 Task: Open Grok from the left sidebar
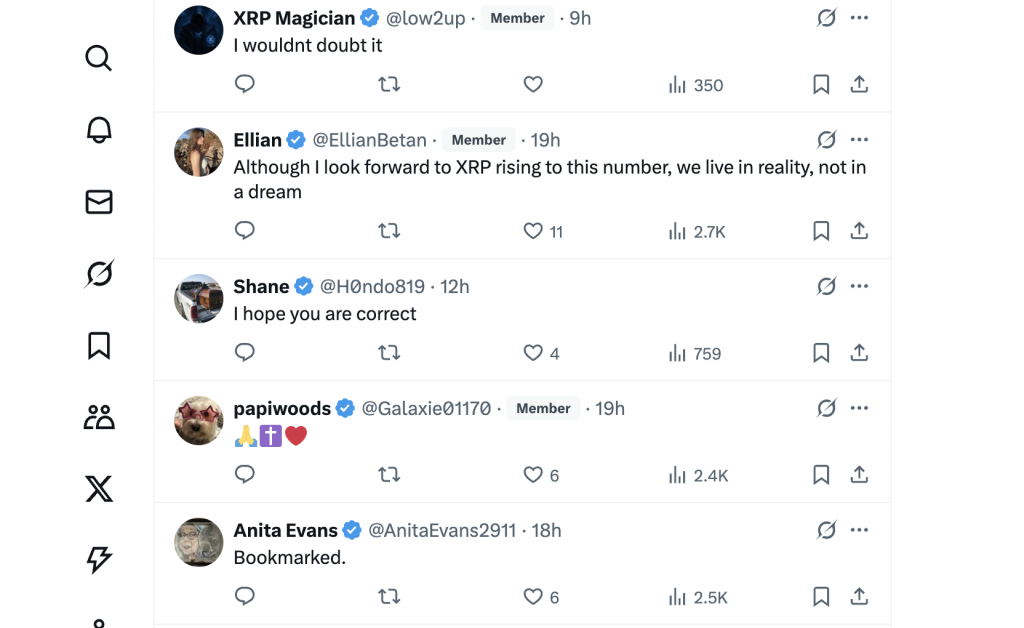(x=98, y=273)
